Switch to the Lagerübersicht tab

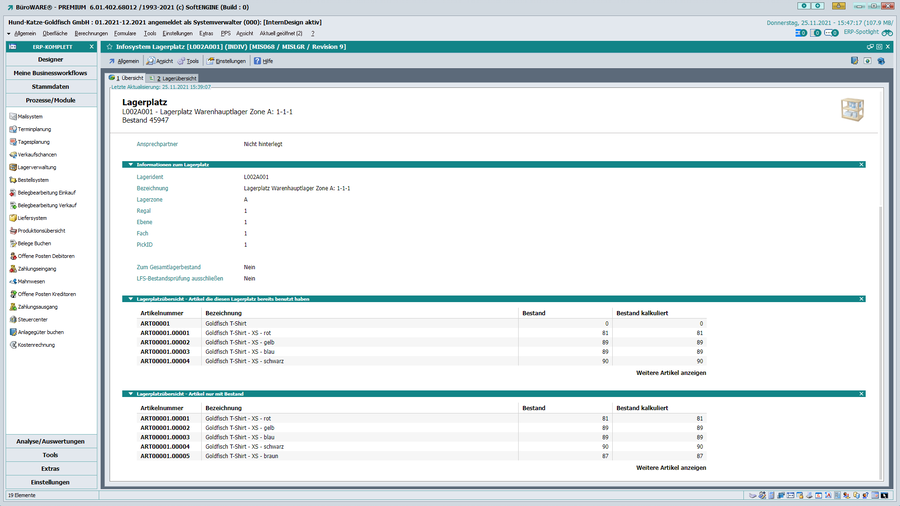[175, 77]
